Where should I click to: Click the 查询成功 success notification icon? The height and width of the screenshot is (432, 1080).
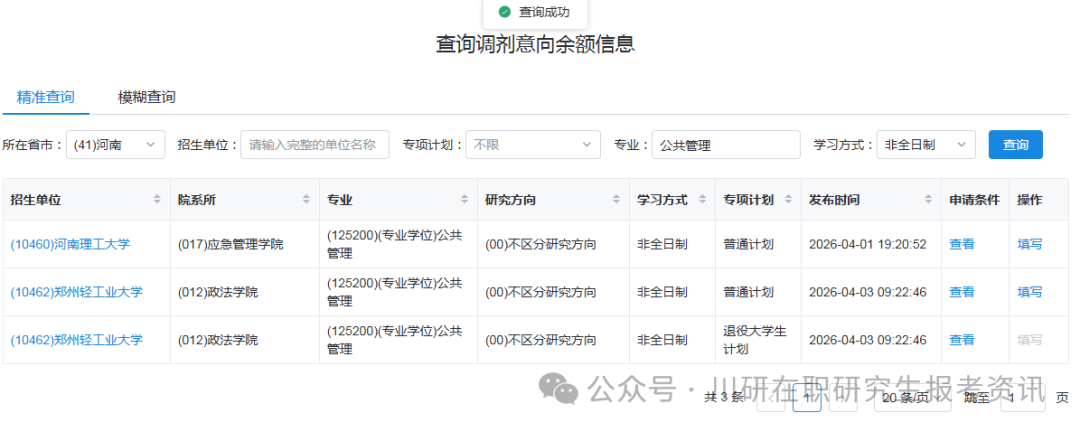click(505, 12)
